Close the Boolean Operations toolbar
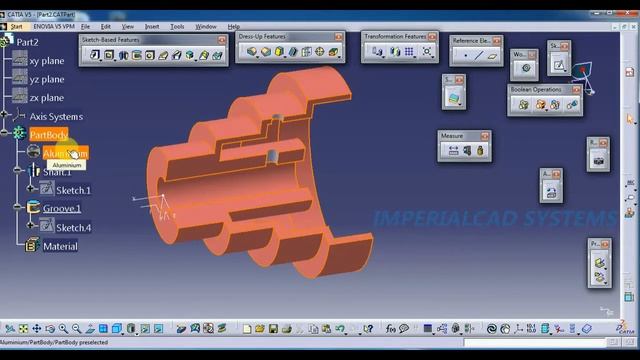 point(576,89)
